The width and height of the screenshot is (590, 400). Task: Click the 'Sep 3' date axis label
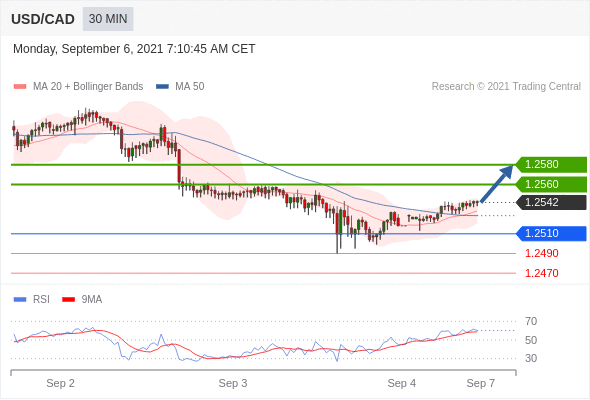233,383
